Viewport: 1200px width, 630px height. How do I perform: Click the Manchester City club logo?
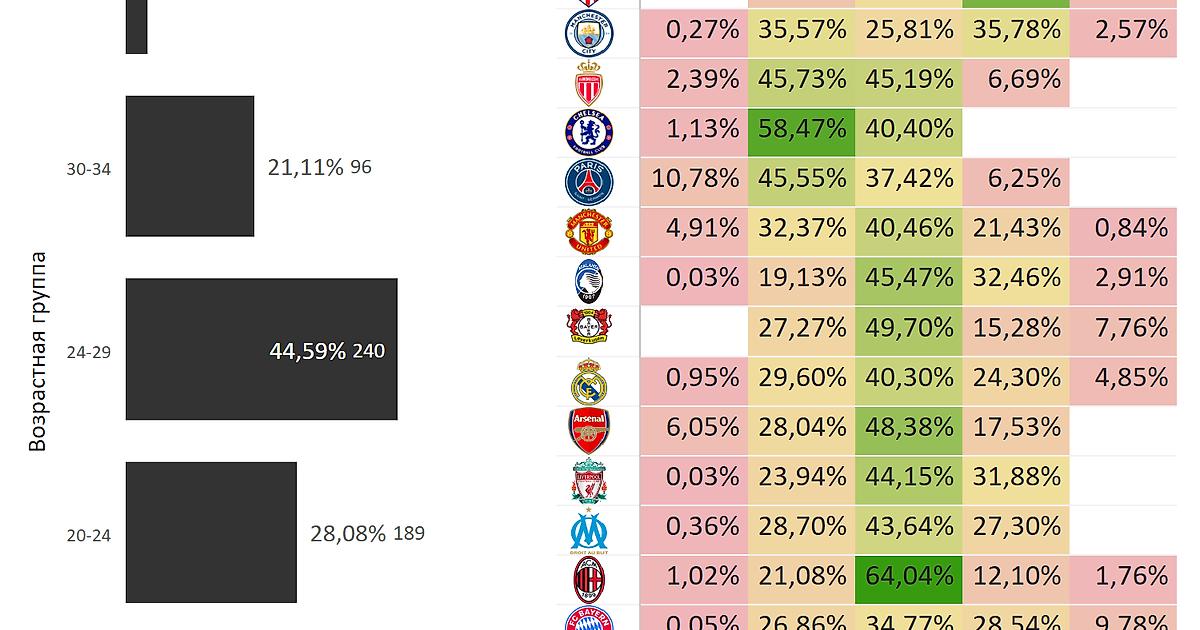point(588,32)
